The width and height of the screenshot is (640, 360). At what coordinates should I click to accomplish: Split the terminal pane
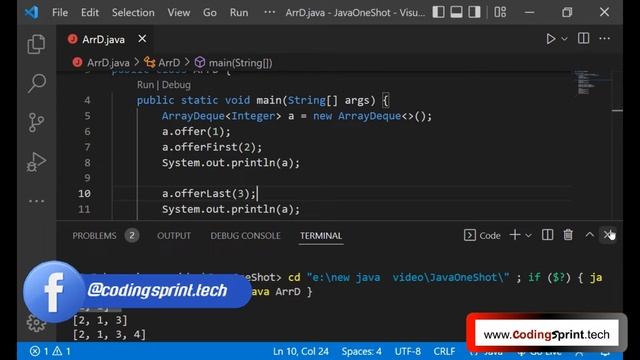tap(547, 235)
